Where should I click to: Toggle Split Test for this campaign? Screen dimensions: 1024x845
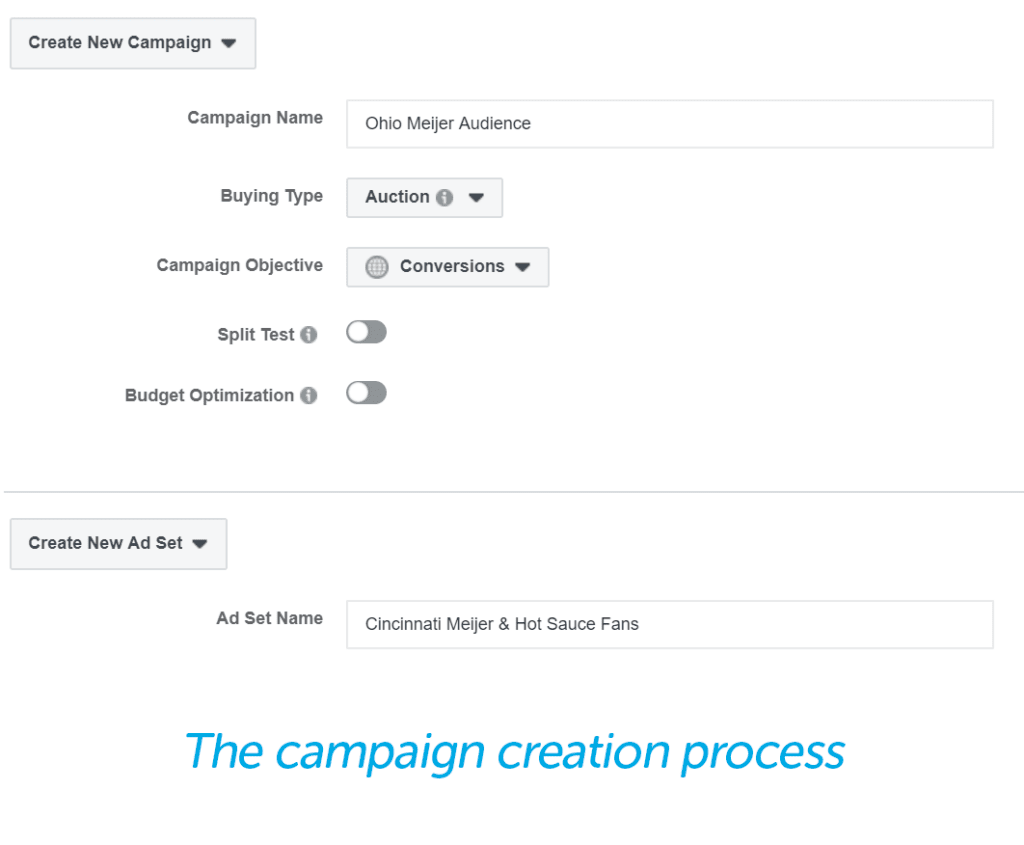(x=366, y=331)
